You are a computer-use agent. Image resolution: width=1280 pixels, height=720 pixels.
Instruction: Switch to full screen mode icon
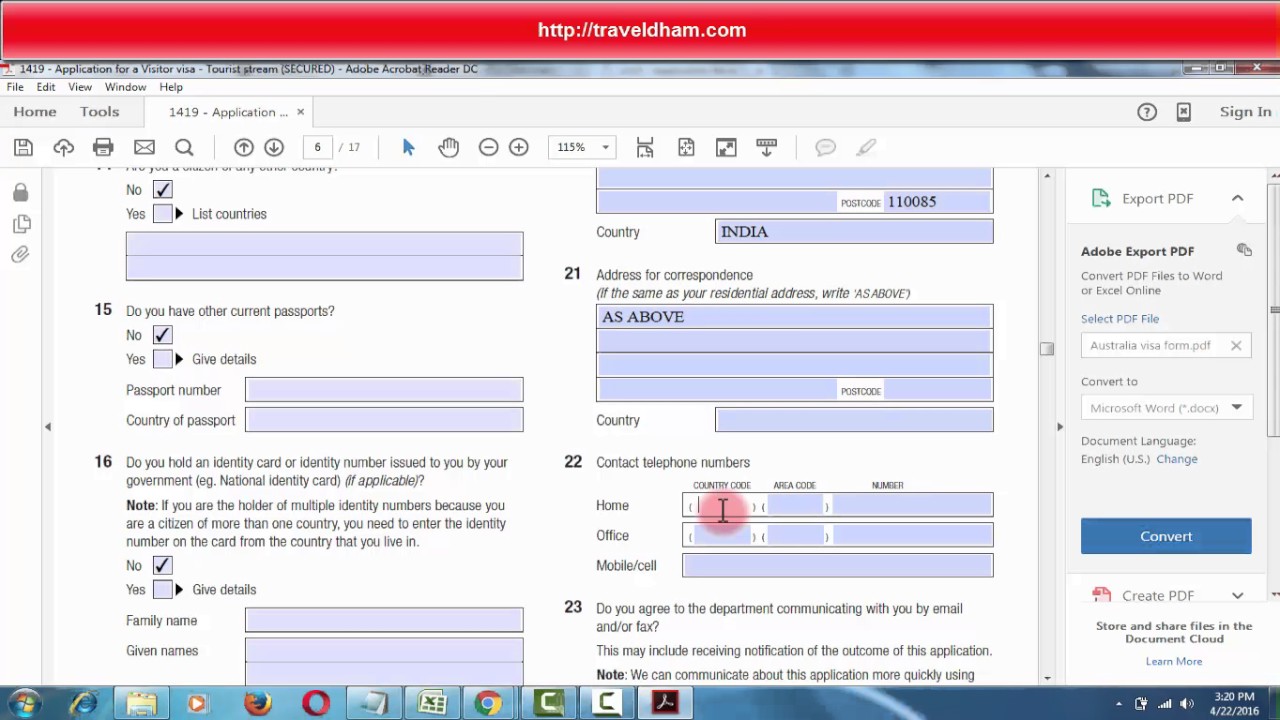point(726,148)
